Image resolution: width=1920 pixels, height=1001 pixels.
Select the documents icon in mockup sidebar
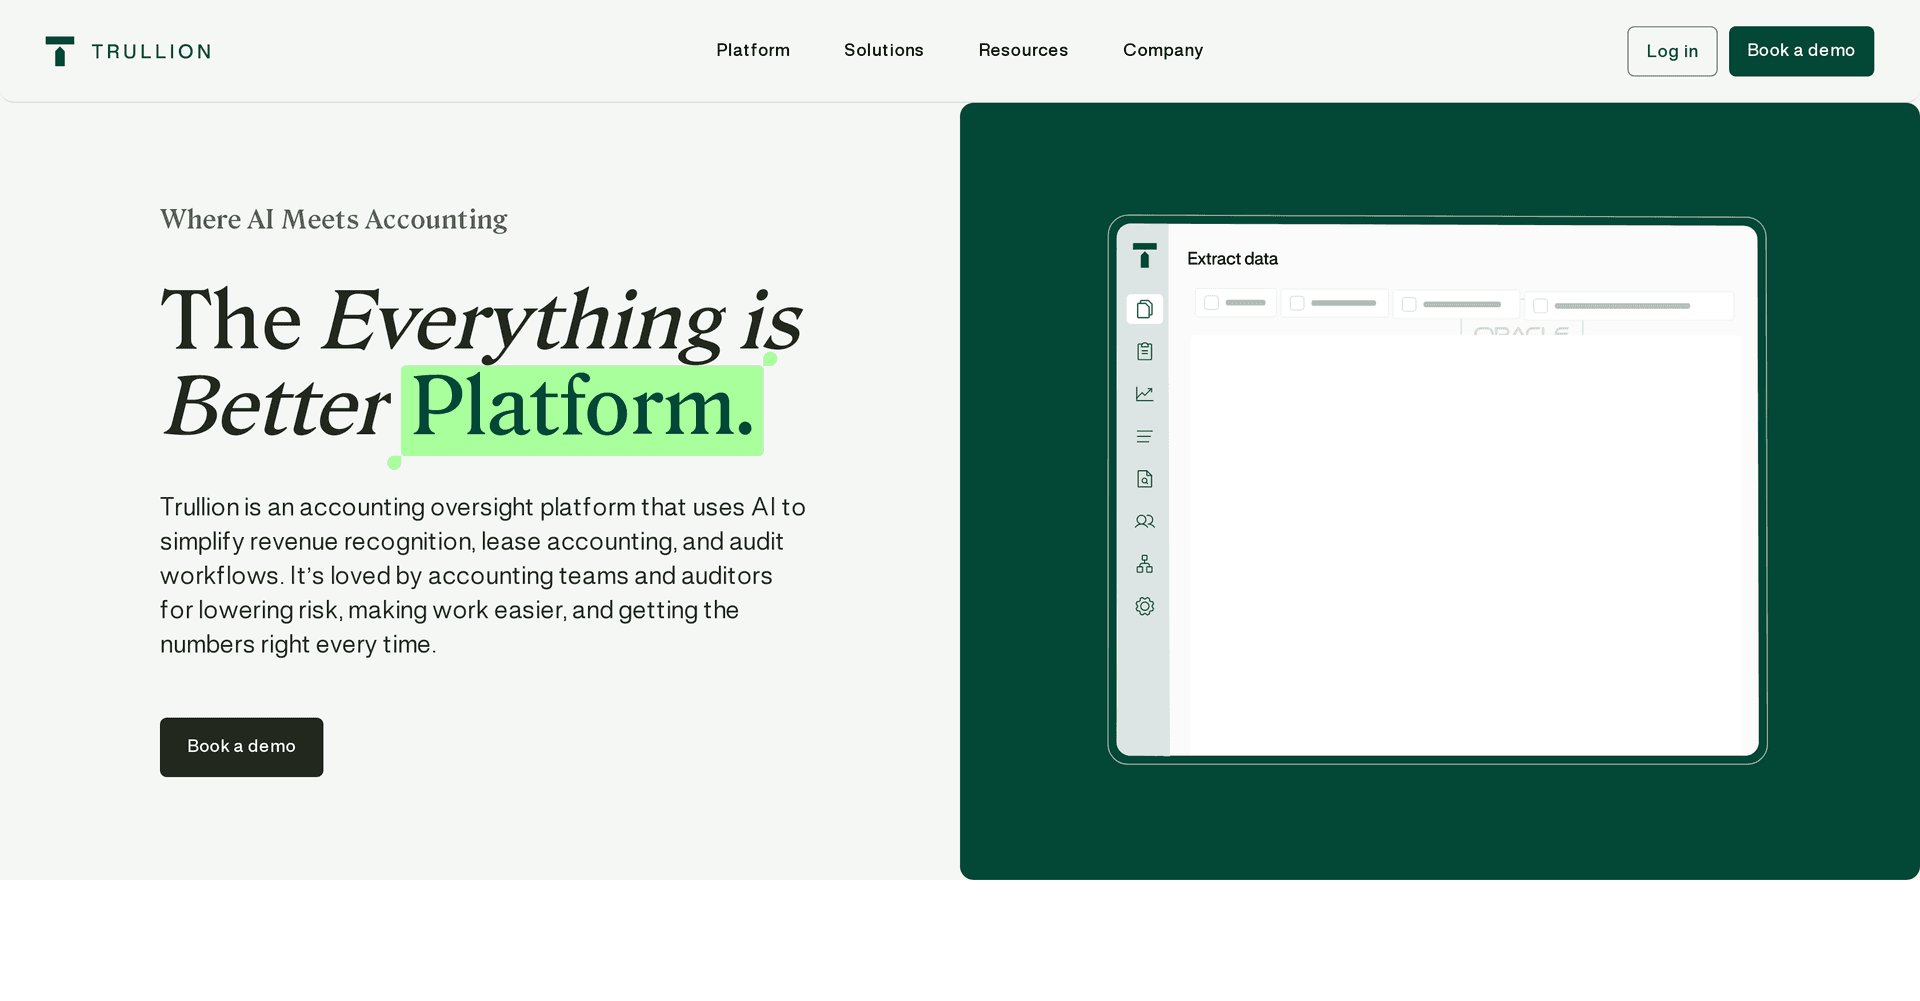(x=1145, y=309)
